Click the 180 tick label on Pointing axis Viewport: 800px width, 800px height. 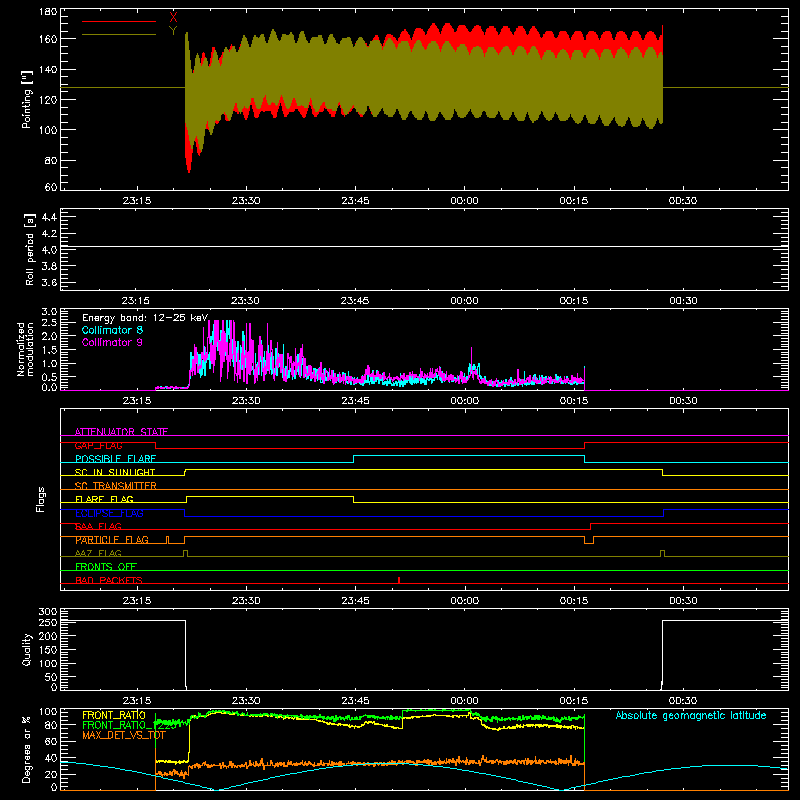[48, 12]
